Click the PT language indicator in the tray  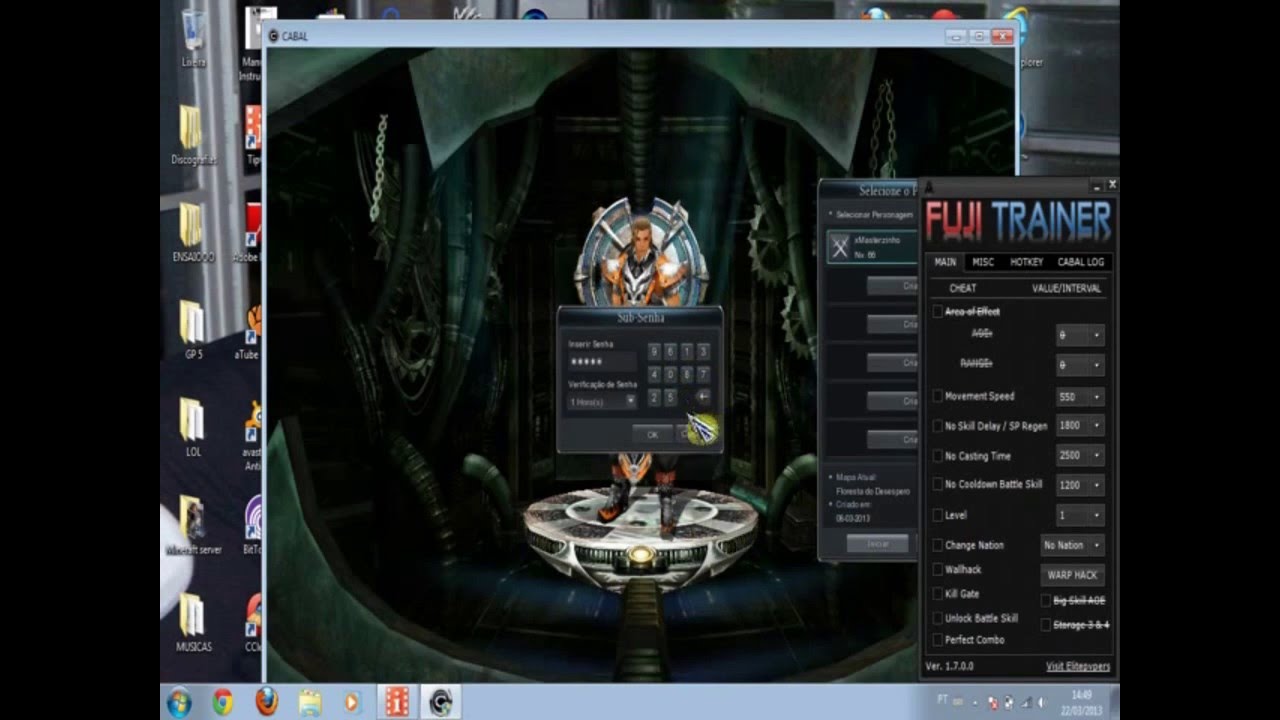pos(943,700)
